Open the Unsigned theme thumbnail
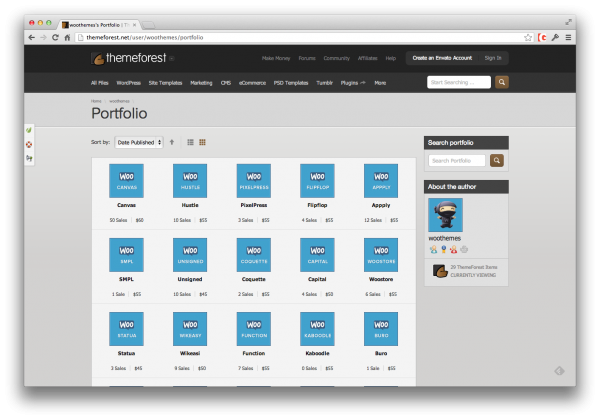 coord(190,255)
